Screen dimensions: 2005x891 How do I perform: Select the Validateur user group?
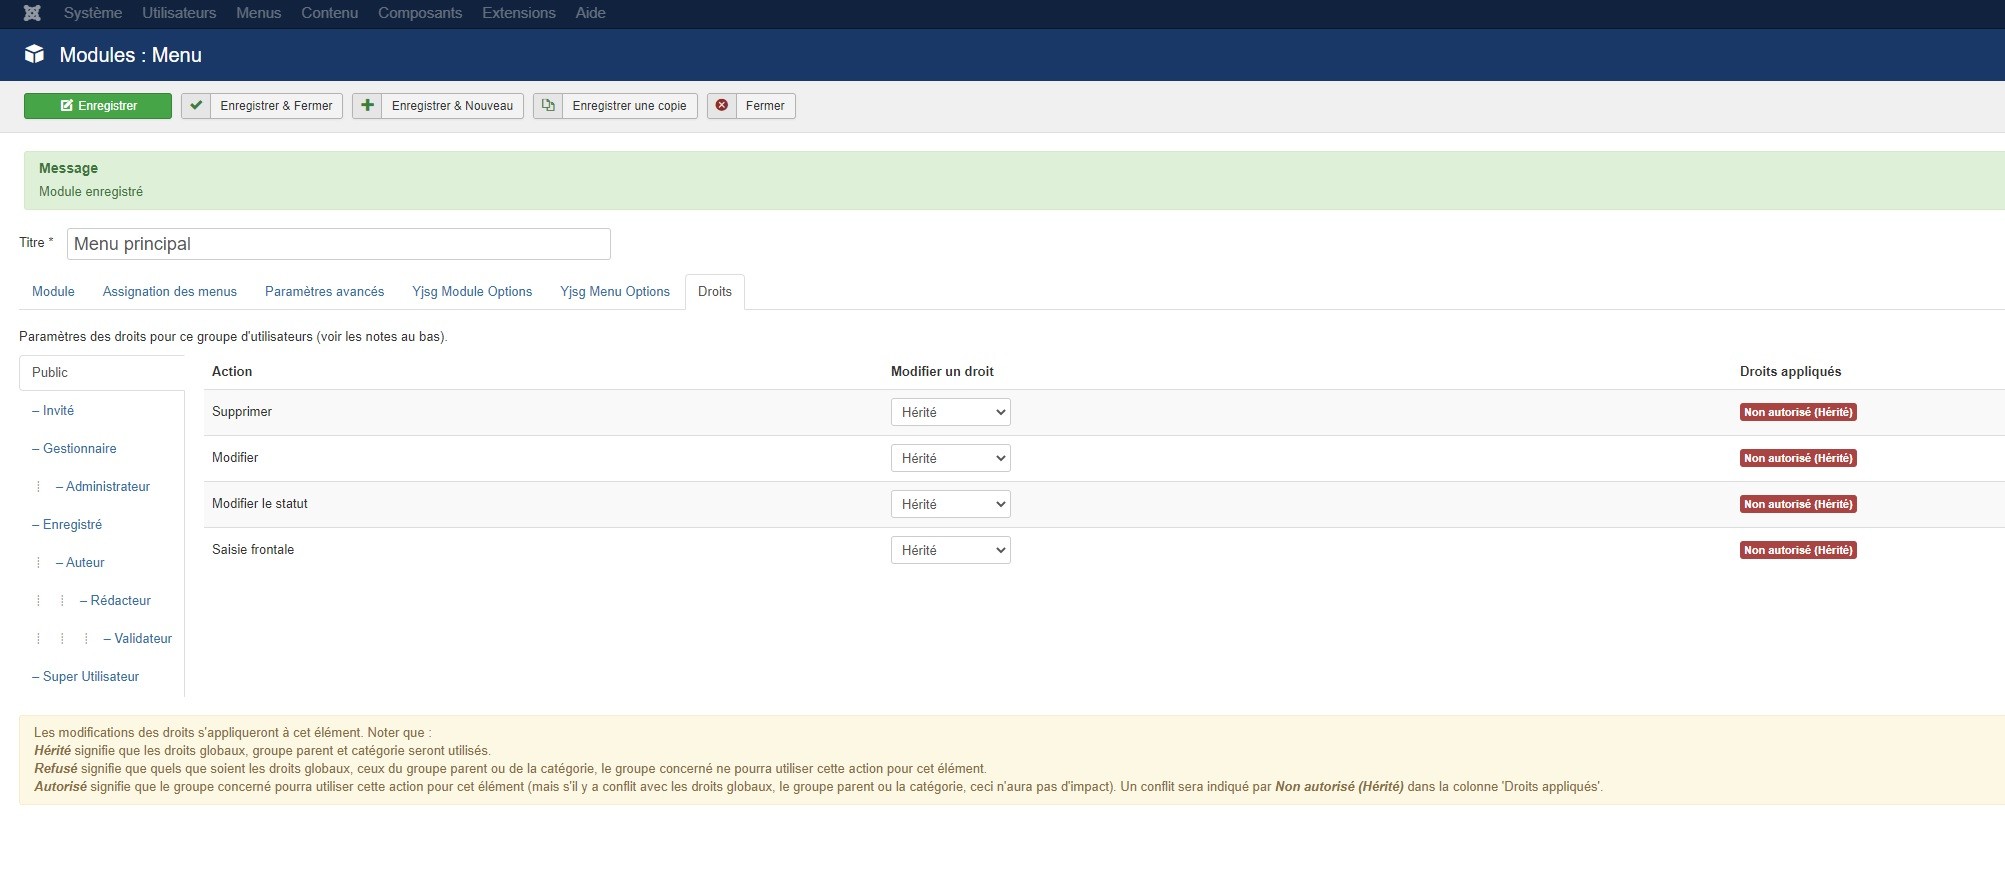point(138,639)
